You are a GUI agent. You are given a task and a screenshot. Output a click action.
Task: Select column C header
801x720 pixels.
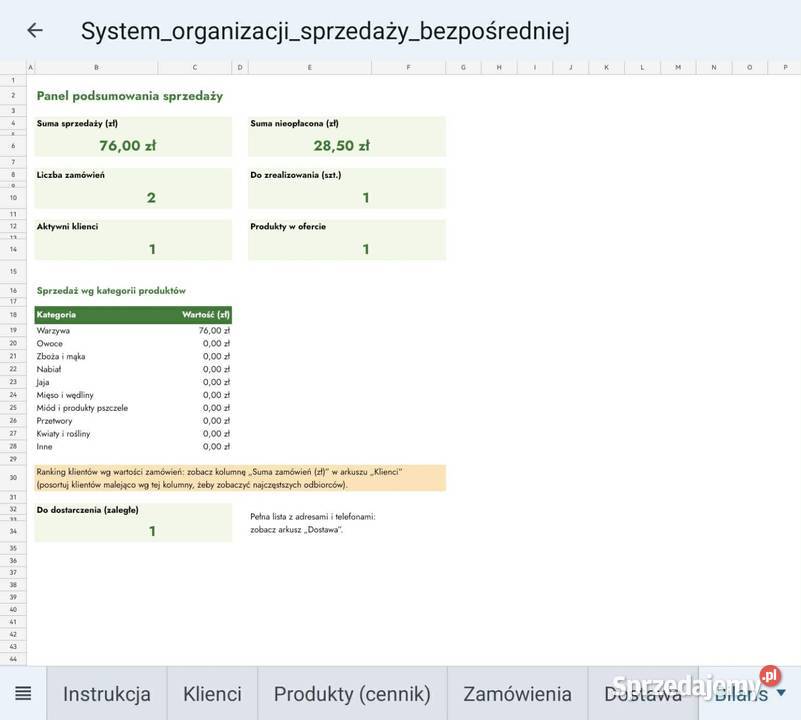195,67
